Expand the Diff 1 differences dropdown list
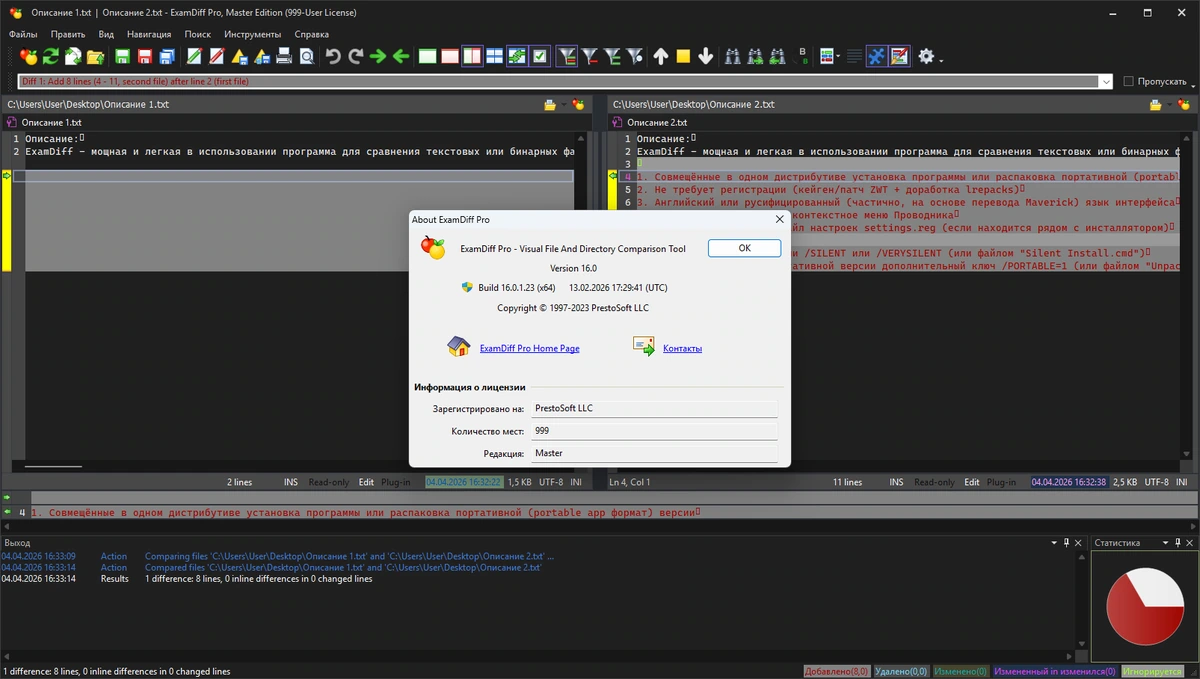 1105,81
